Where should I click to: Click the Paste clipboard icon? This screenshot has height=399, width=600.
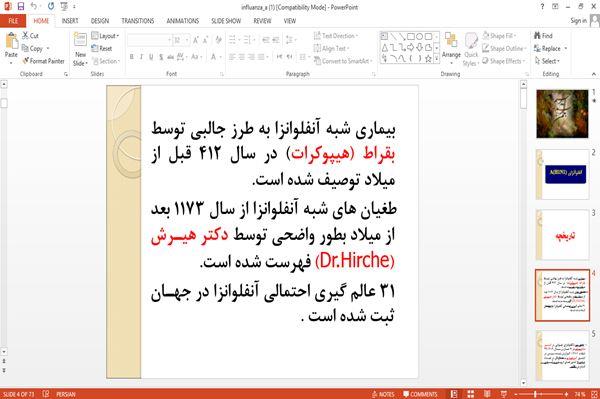pyautogui.click(x=11, y=41)
